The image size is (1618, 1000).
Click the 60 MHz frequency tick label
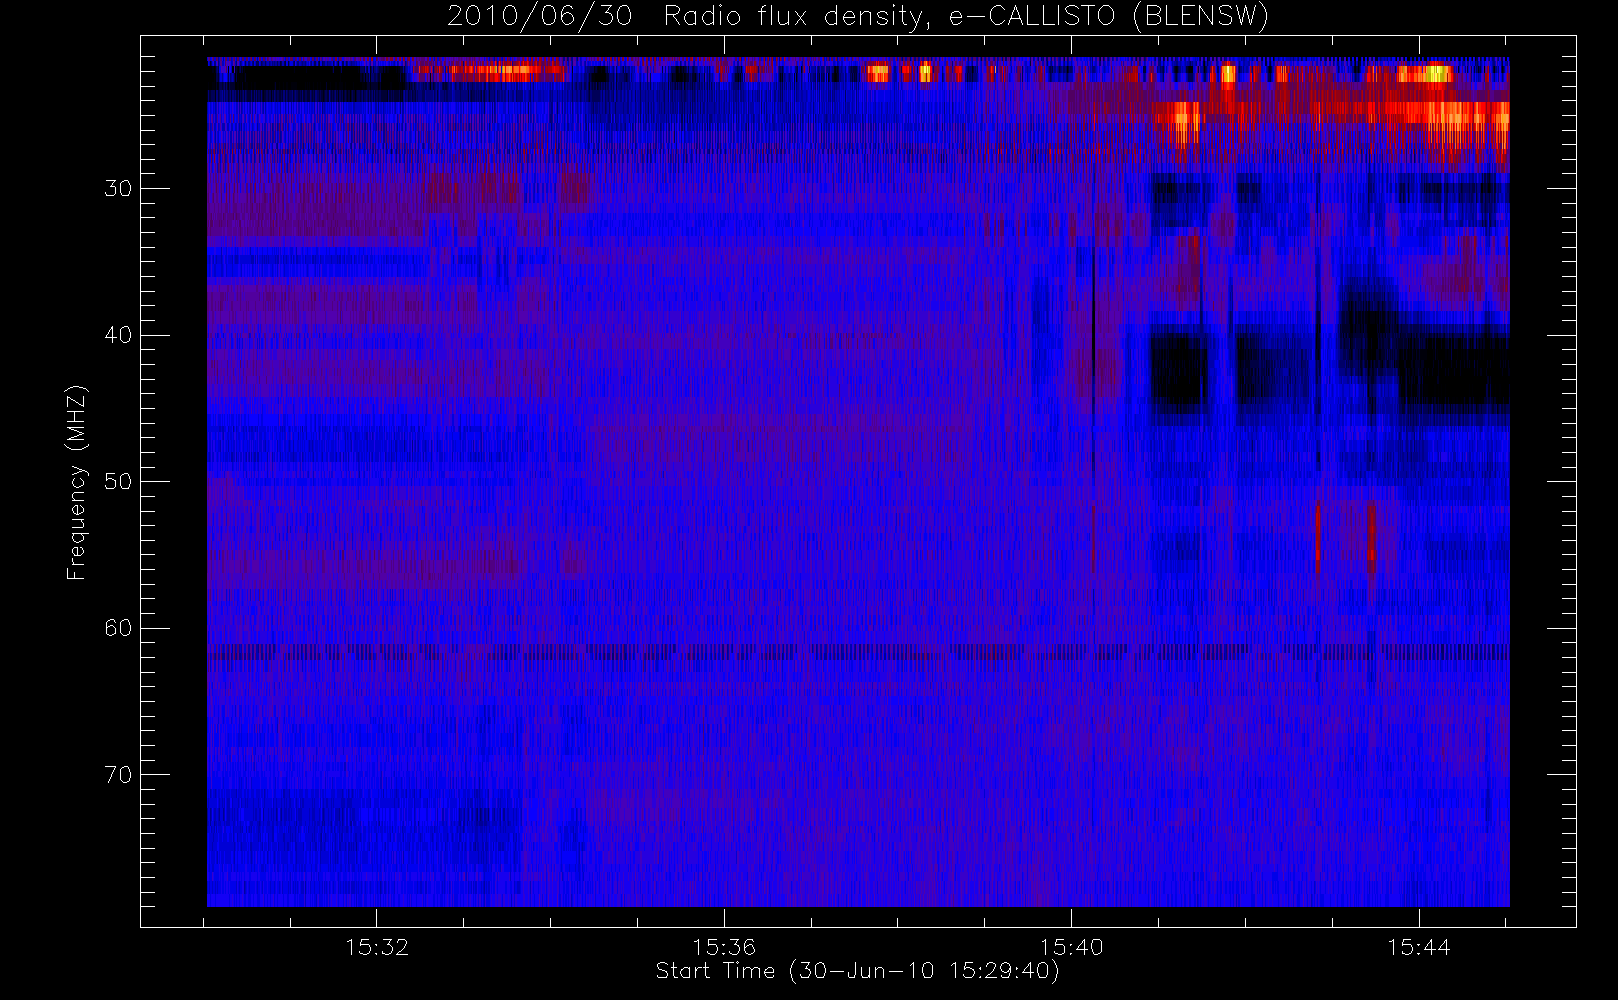[x=118, y=628]
